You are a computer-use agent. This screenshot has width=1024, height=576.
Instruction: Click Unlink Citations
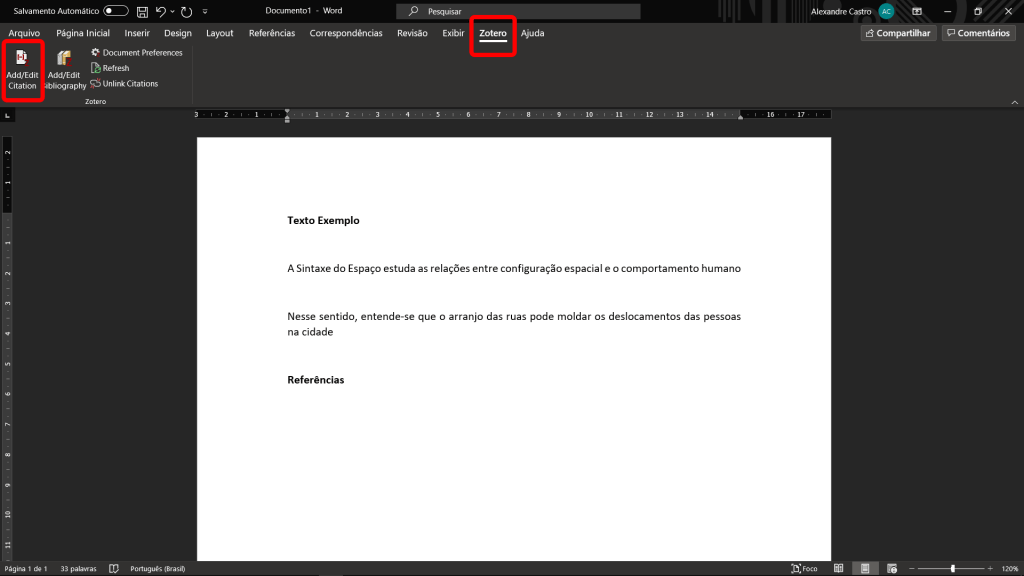click(124, 84)
